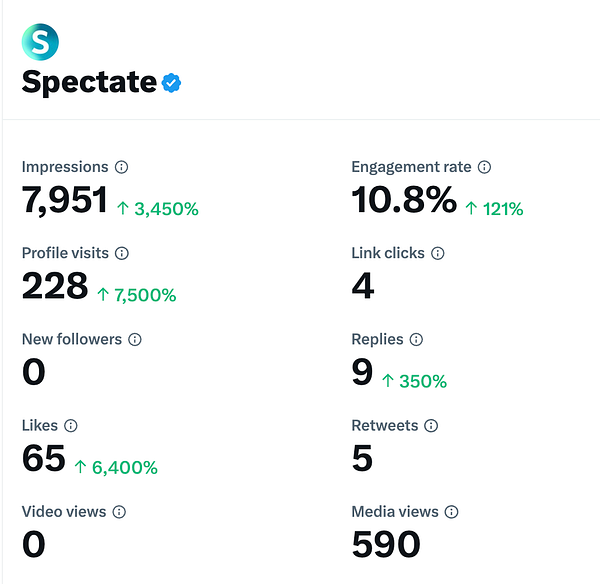600x584 pixels.
Task: Click the 3,450% impressions increase indicator
Action: click(157, 209)
